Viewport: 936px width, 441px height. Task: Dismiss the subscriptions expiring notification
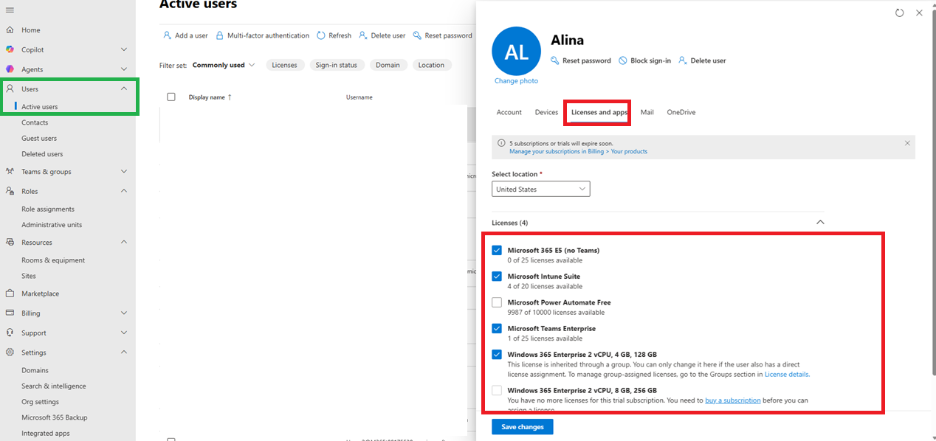907,143
